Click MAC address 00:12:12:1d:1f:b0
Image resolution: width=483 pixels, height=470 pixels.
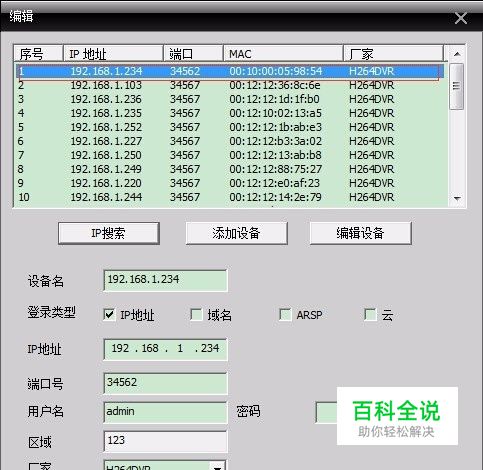[x=274, y=99]
